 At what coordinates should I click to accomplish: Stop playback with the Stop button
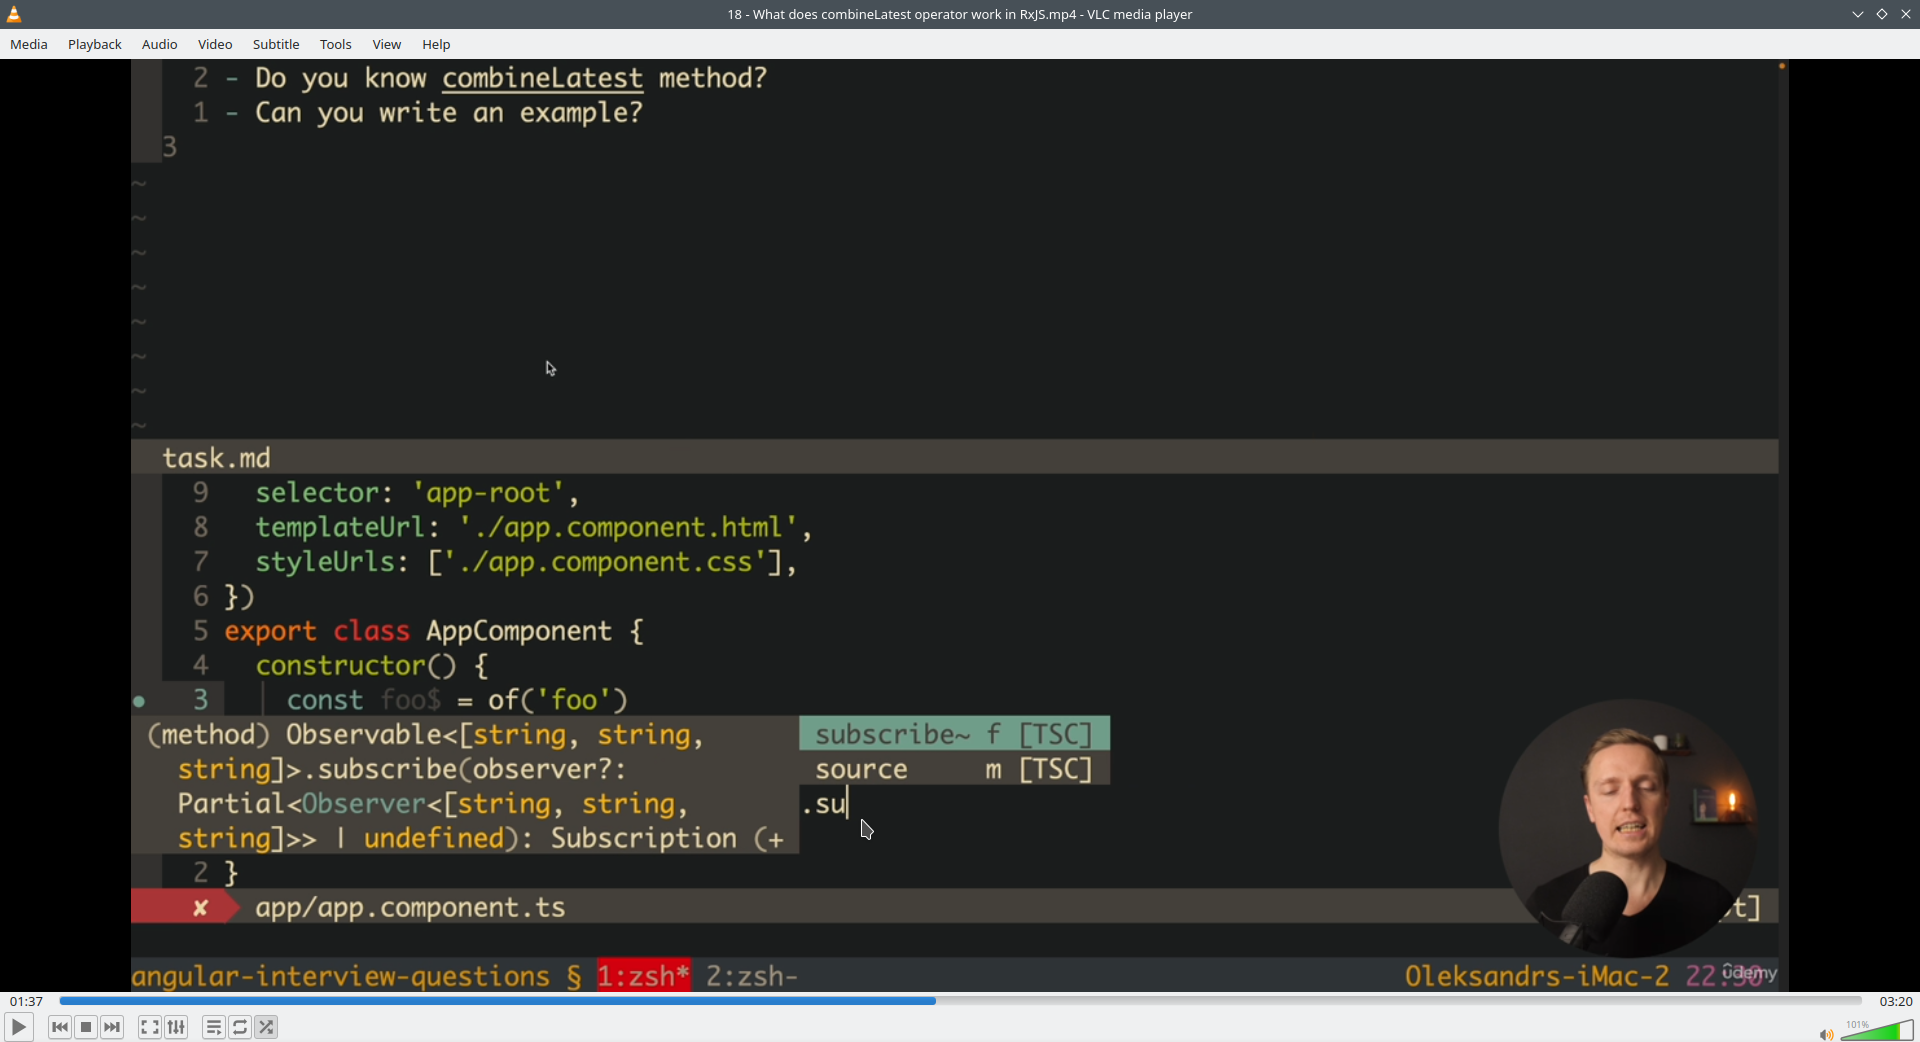[x=86, y=1027]
